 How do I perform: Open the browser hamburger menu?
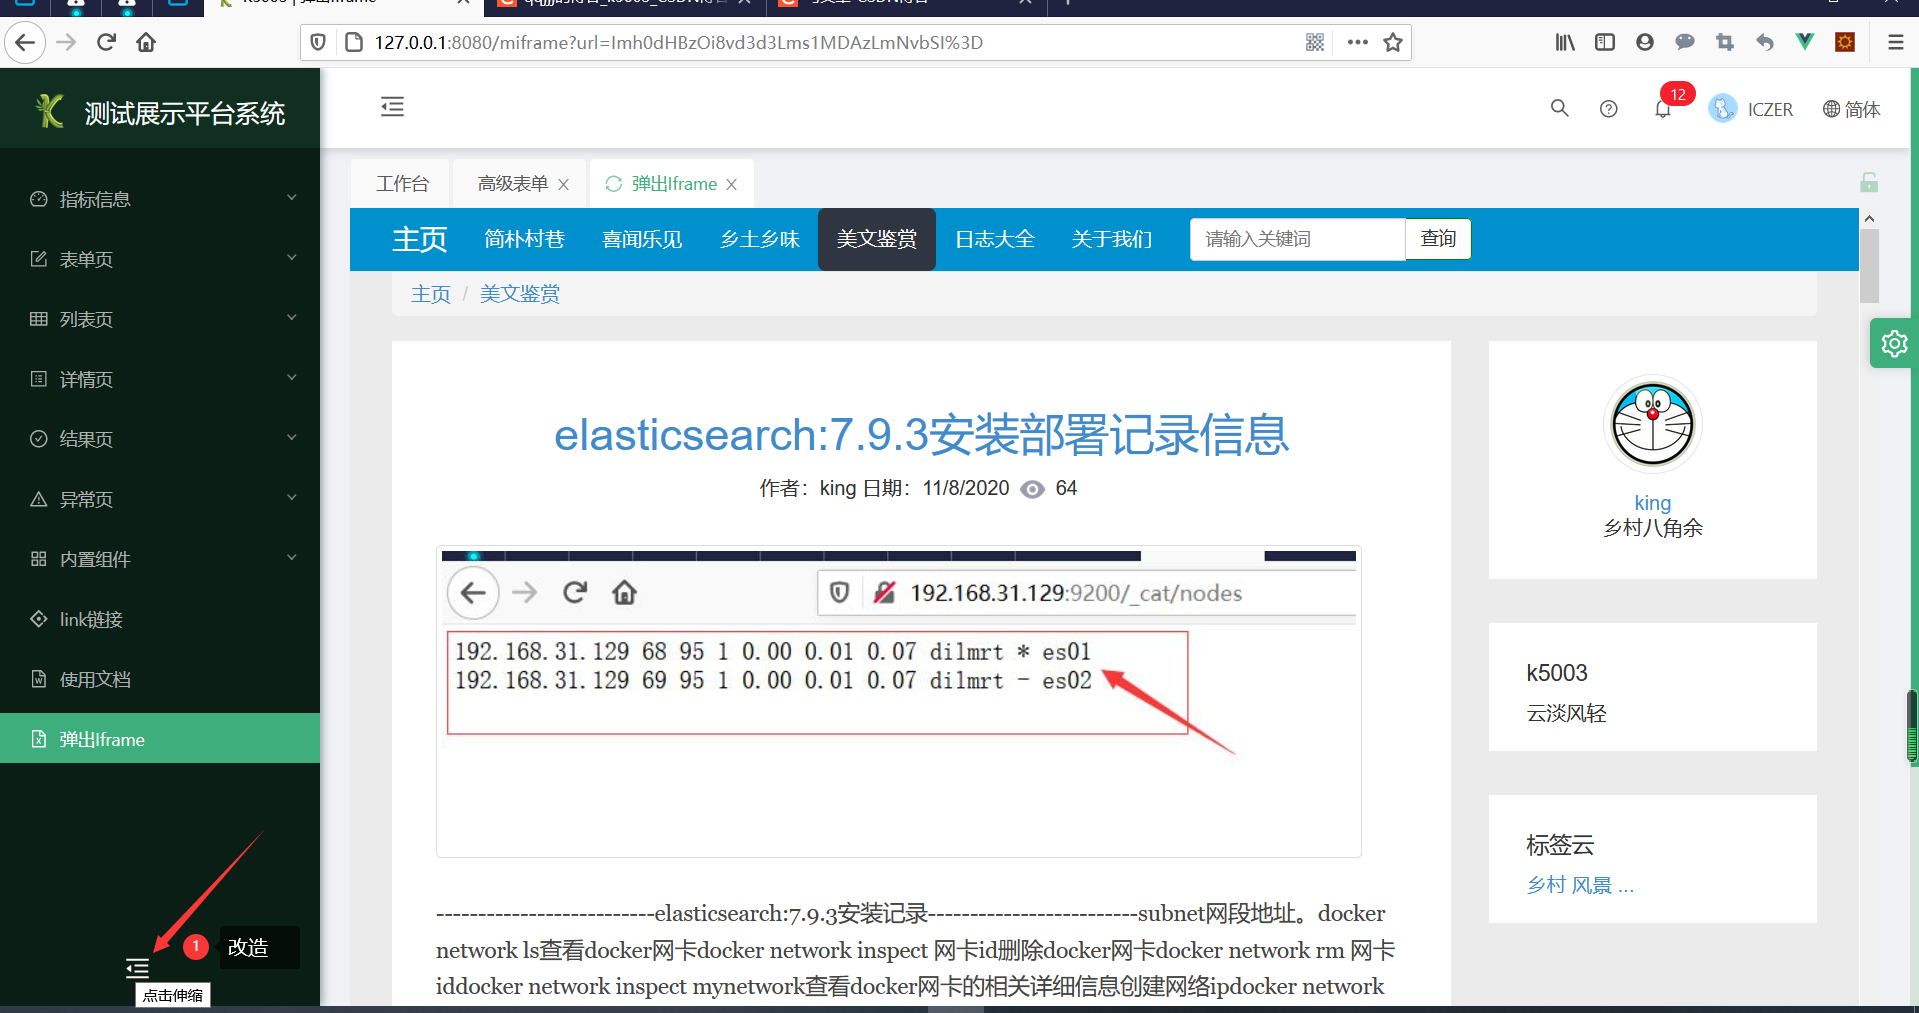pos(1895,42)
